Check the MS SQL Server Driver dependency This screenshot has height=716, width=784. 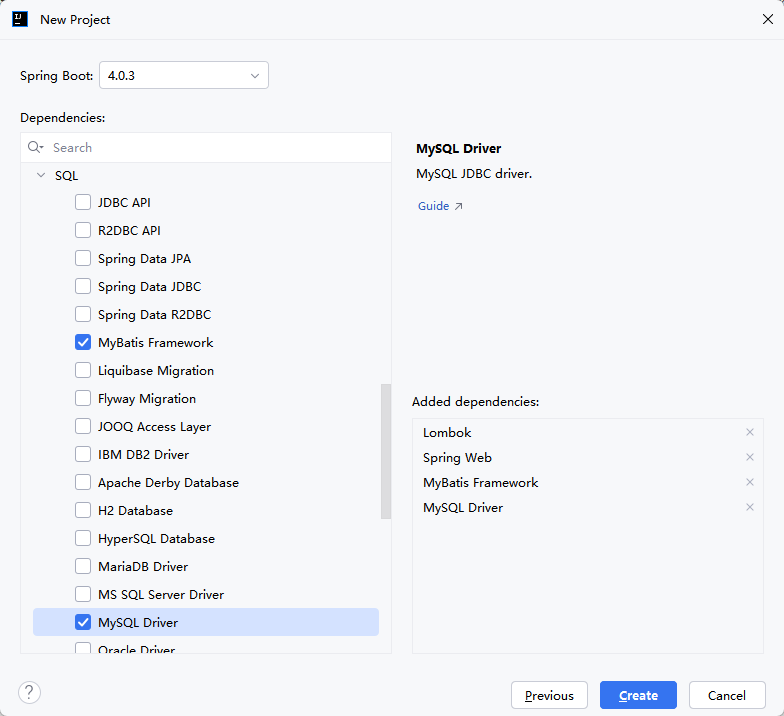(83, 594)
